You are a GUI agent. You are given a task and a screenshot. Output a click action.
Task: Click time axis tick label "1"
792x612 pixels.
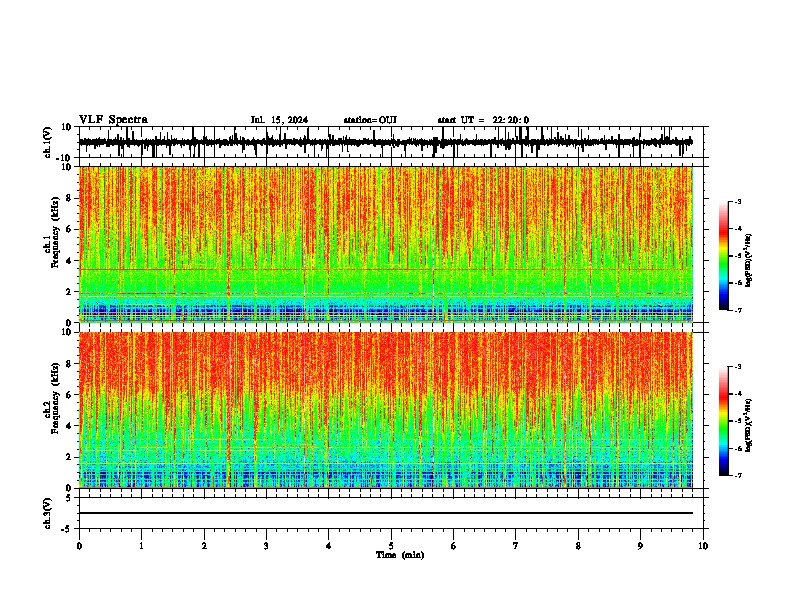pos(141,546)
